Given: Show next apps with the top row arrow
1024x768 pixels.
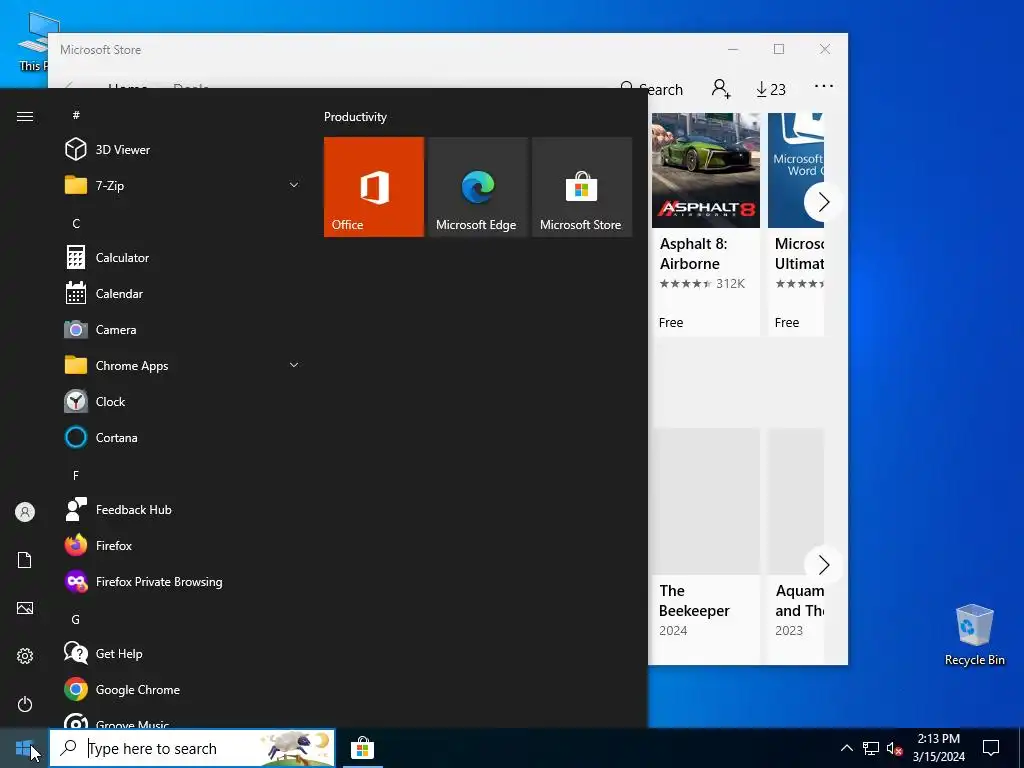Looking at the screenshot, I should click(x=822, y=202).
